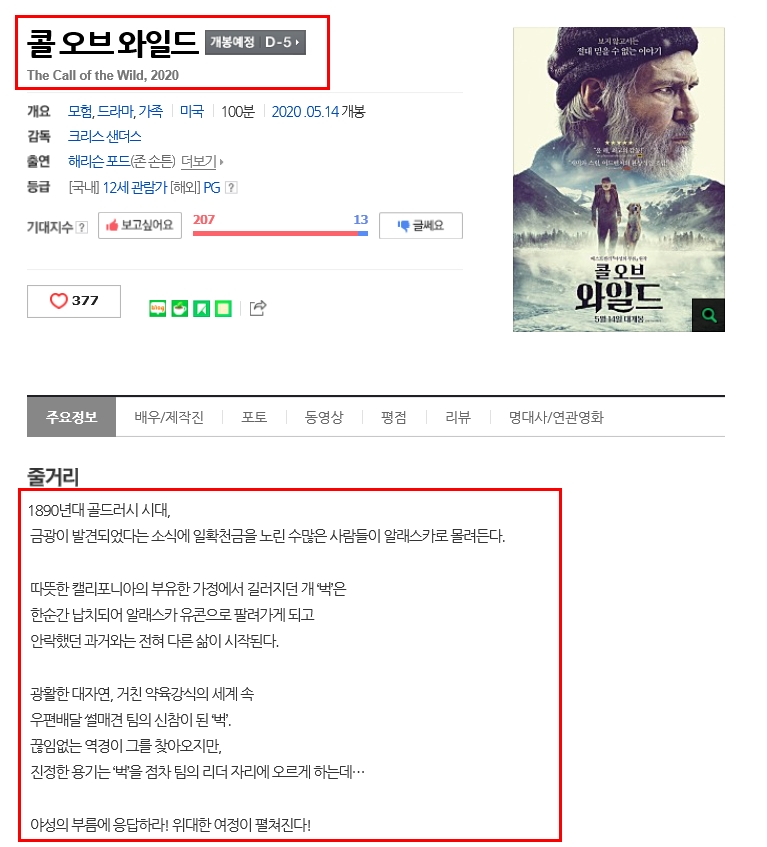This screenshot has width=767, height=847.
Task: Open the external share arrow icon
Action: [258, 308]
